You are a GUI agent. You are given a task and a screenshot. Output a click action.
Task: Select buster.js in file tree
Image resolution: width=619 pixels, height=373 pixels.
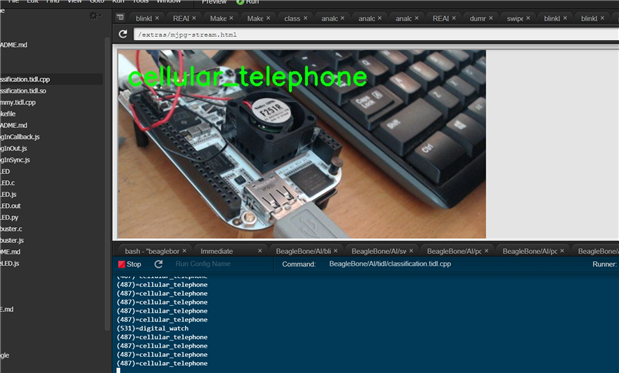pos(12,240)
